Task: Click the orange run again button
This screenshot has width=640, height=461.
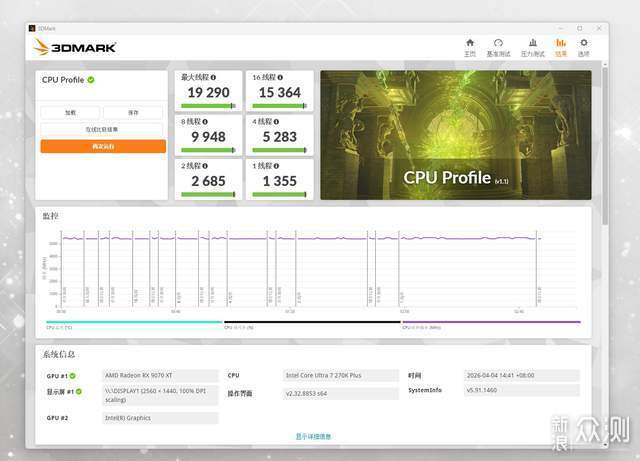Action: click(x=103, y=146)
